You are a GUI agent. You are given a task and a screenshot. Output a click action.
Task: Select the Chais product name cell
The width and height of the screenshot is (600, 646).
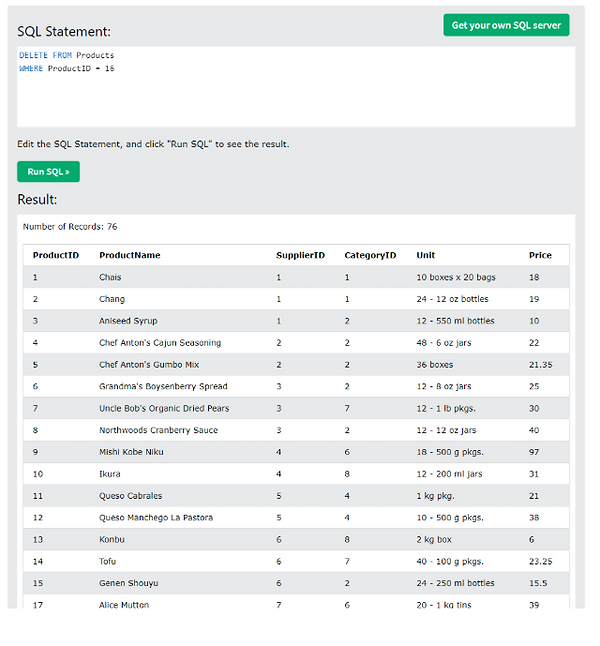tap(110, 277)
